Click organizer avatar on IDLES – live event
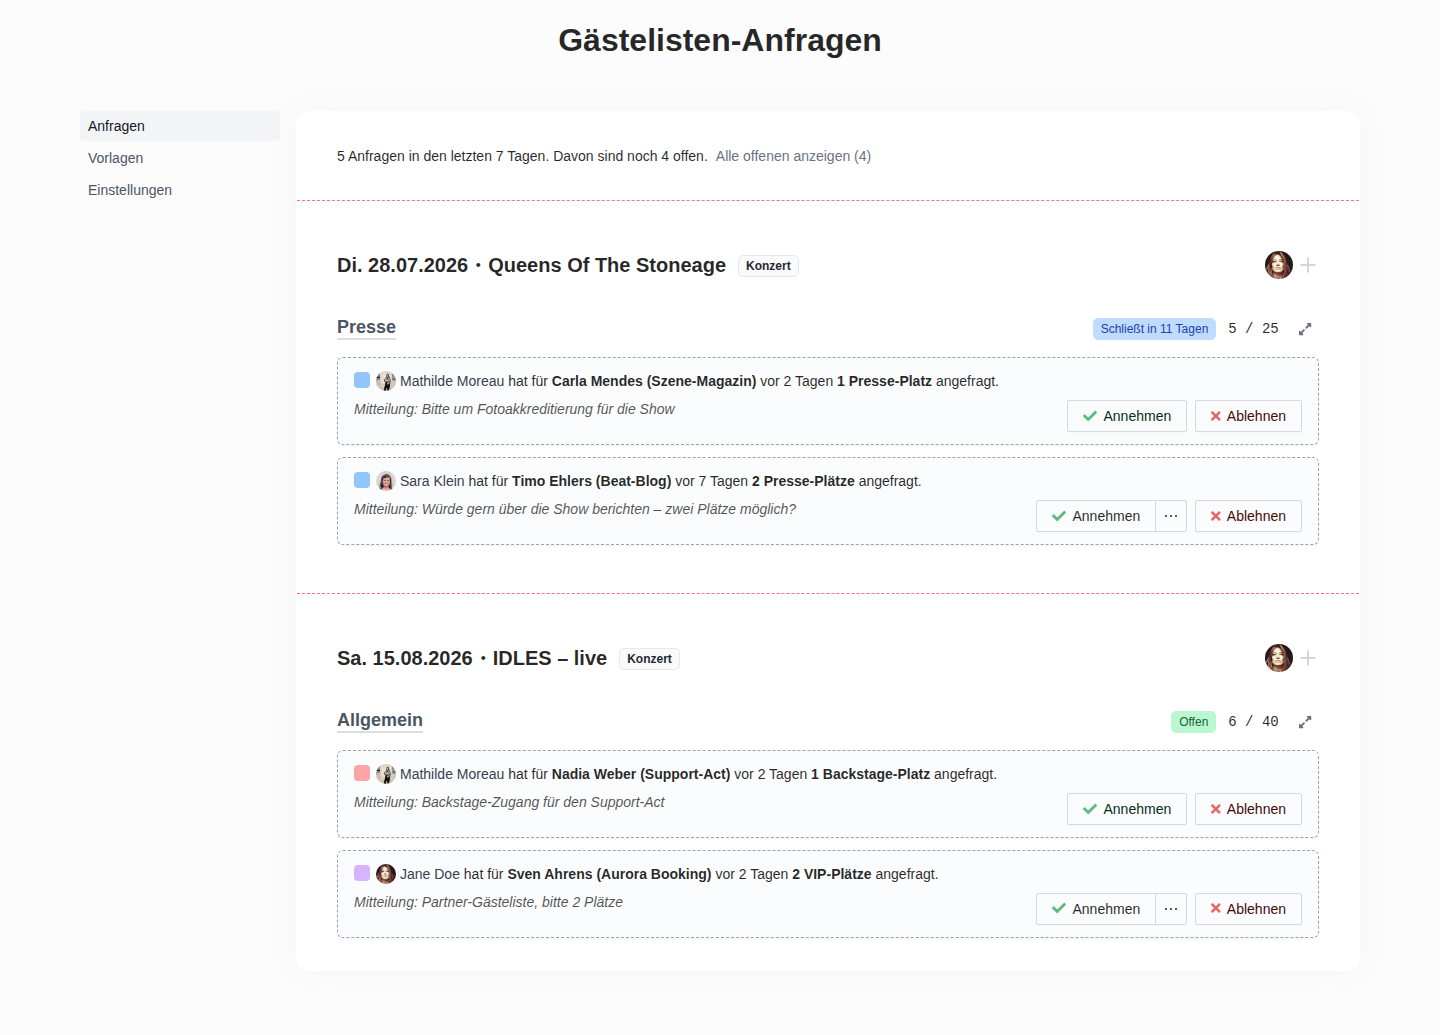This screenshot has width=1440, height=1035. [1279, 658]
